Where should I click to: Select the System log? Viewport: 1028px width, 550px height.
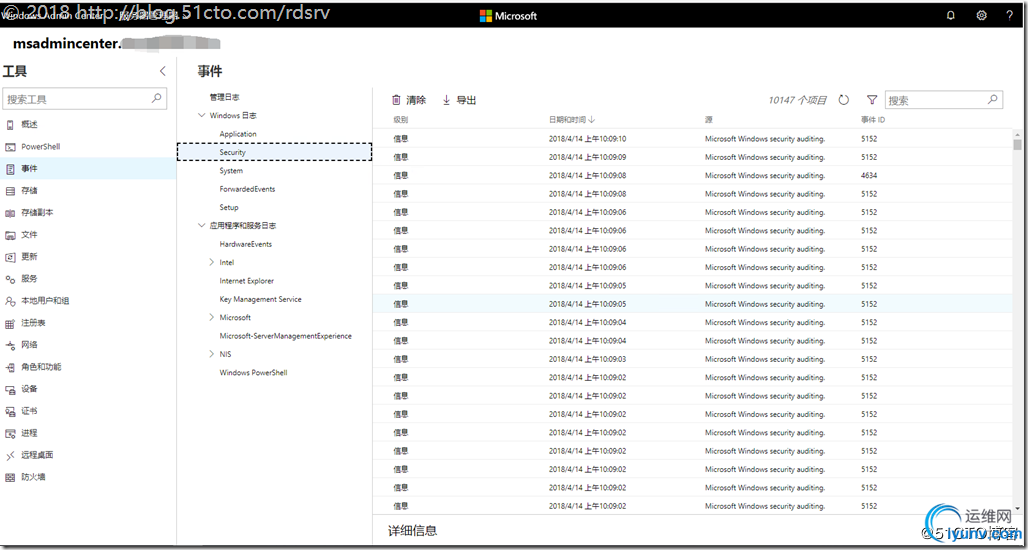coord(231,171)
